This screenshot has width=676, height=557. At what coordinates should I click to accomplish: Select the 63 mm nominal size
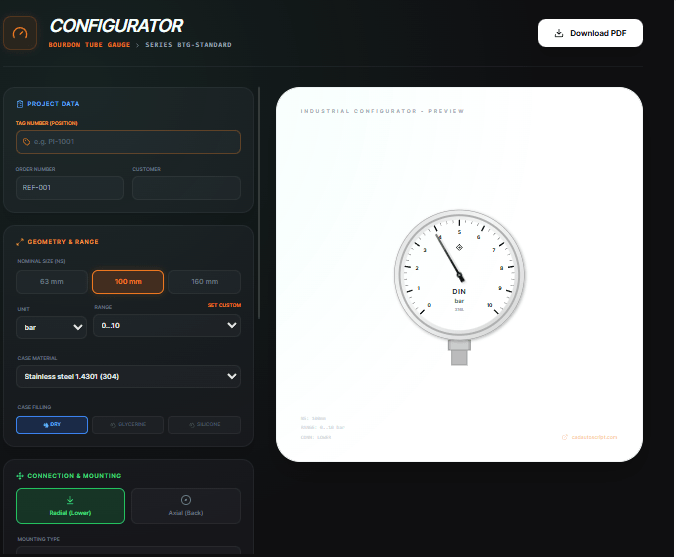pos(52,282)
